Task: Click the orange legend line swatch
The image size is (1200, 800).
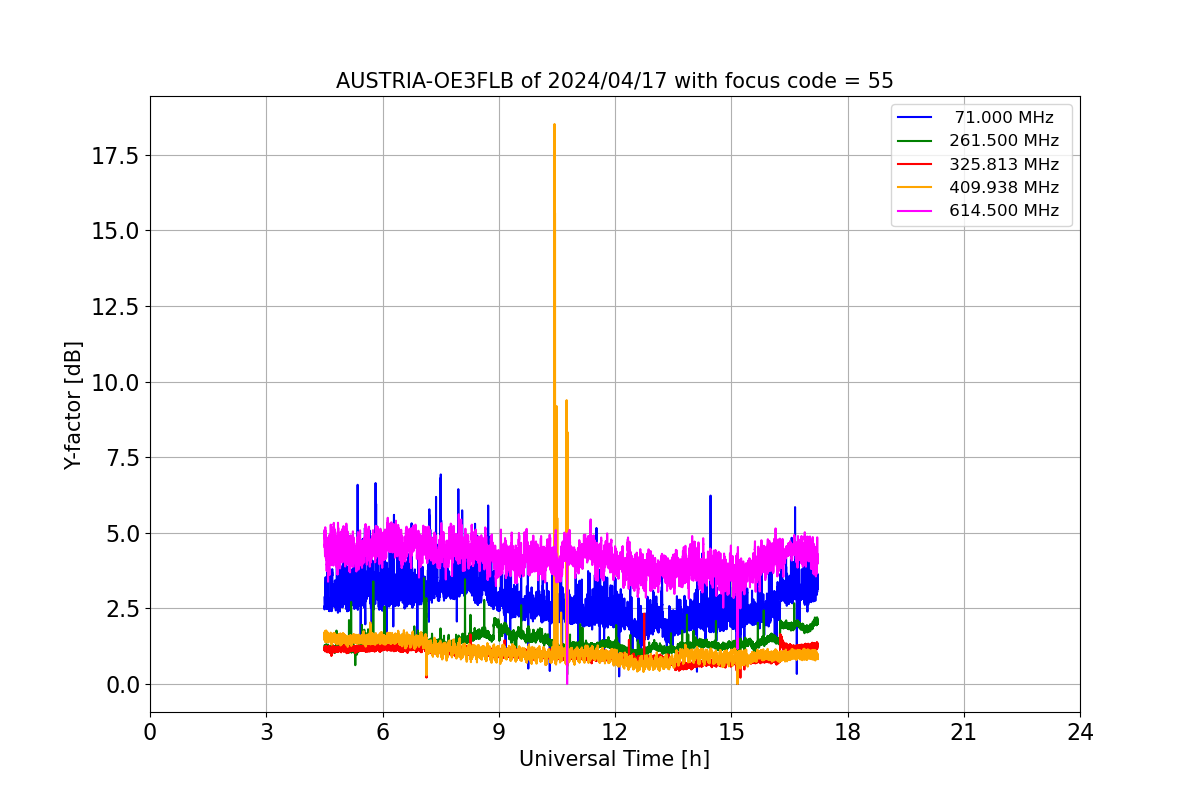Action: [915, 187]
